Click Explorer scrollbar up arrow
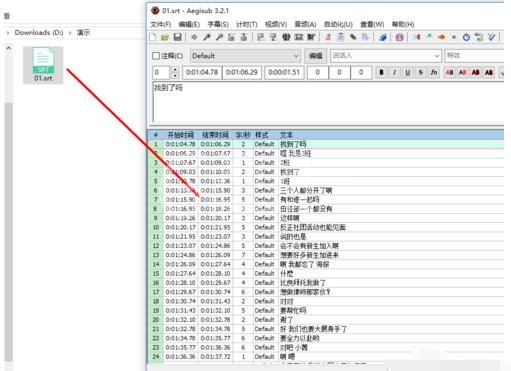This screenshot has height=371, width=511. click(x=8, y=48)
